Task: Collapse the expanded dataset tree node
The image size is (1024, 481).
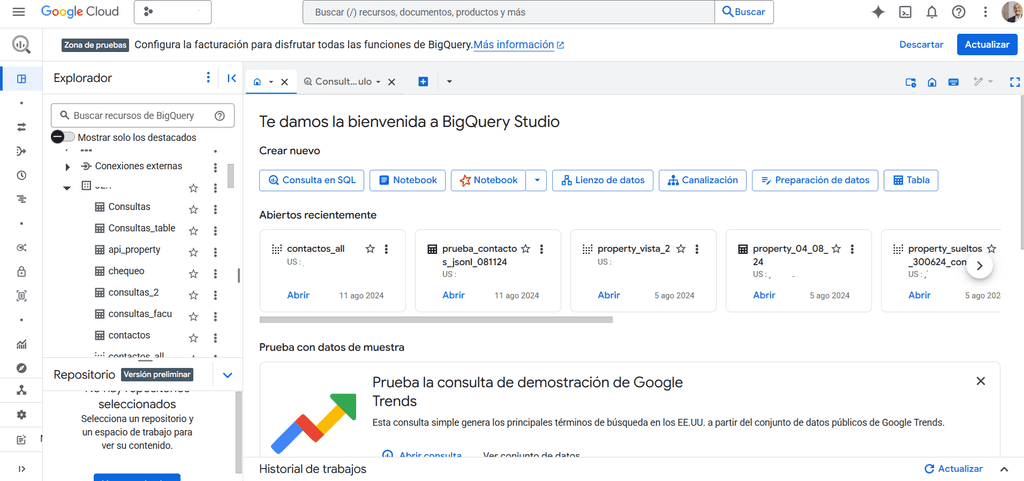Action: point(67,188)
